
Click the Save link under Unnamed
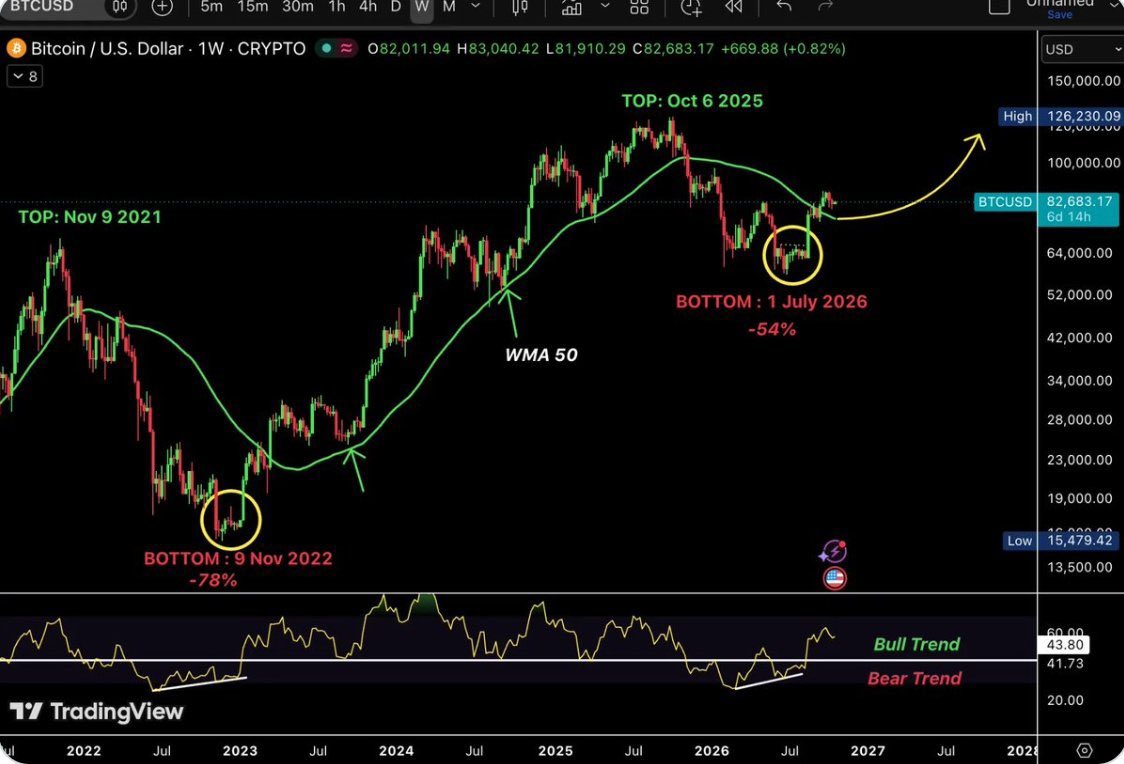(1059, 14)
